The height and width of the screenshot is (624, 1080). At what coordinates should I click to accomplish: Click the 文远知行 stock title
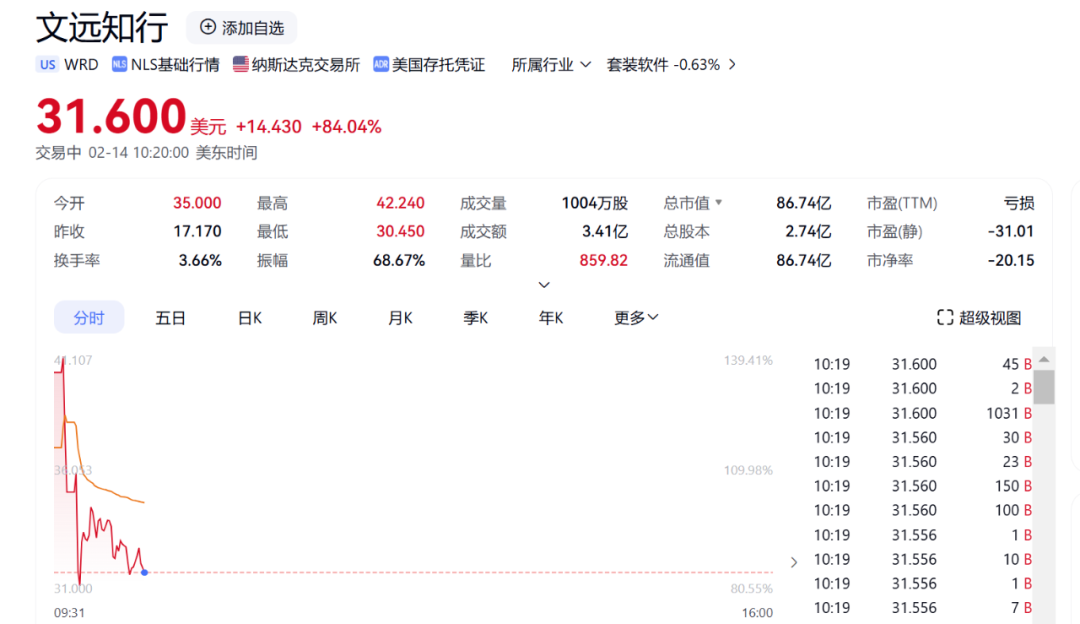pos(102,28)
